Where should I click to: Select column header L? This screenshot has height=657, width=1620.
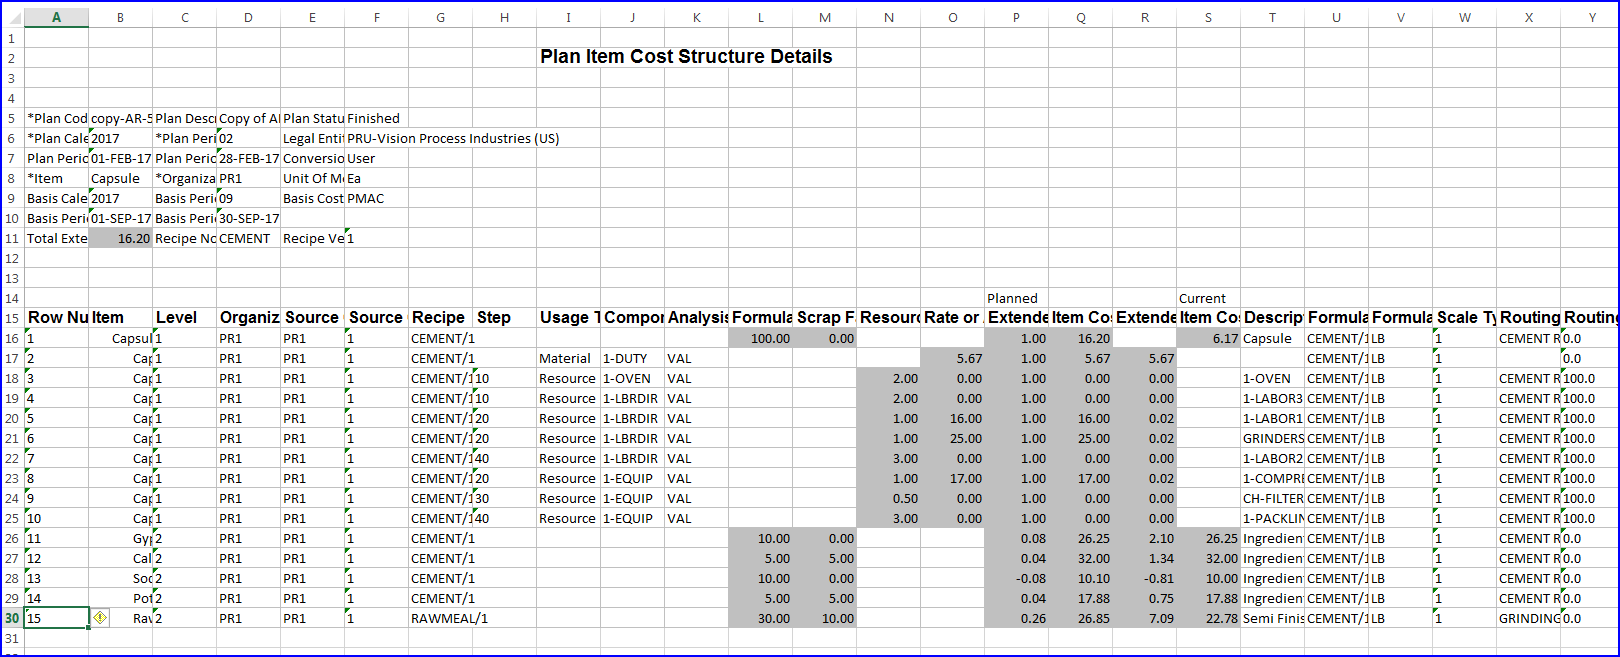tap(760, 18)
